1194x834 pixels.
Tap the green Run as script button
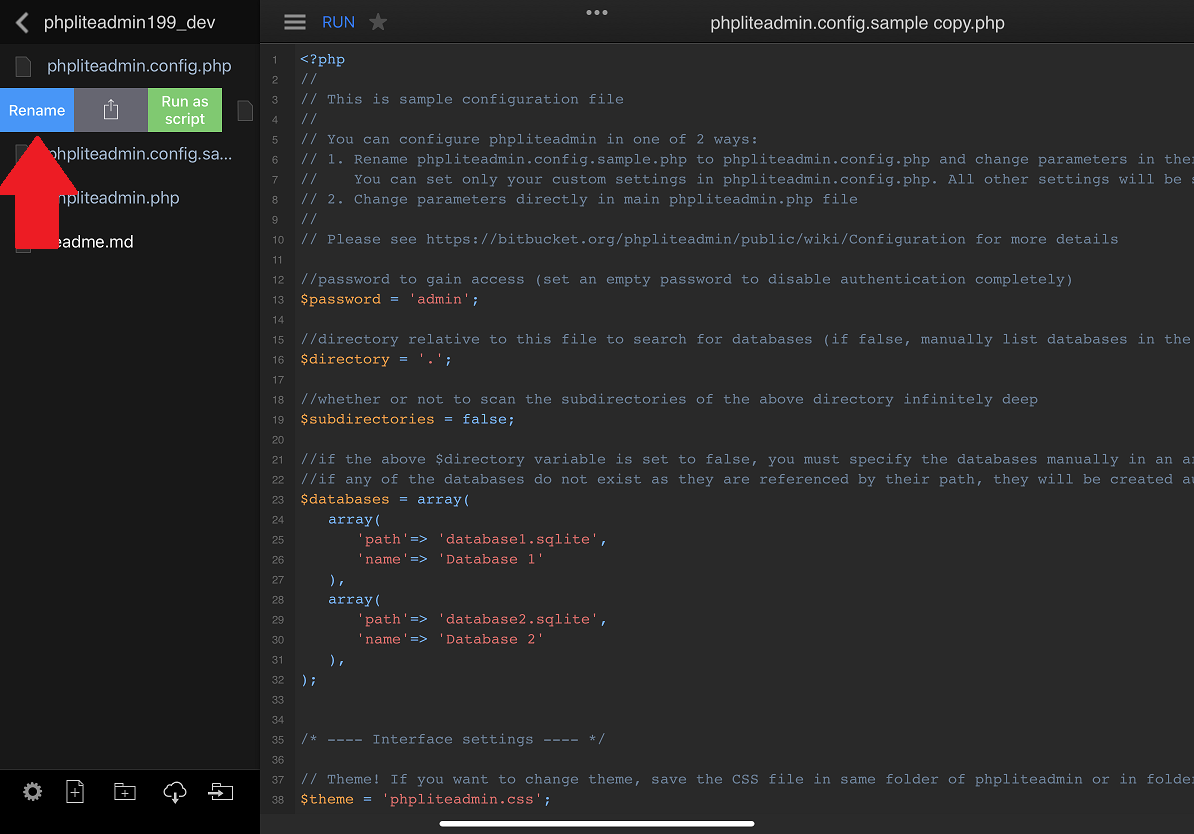click(x=185, y=110)
